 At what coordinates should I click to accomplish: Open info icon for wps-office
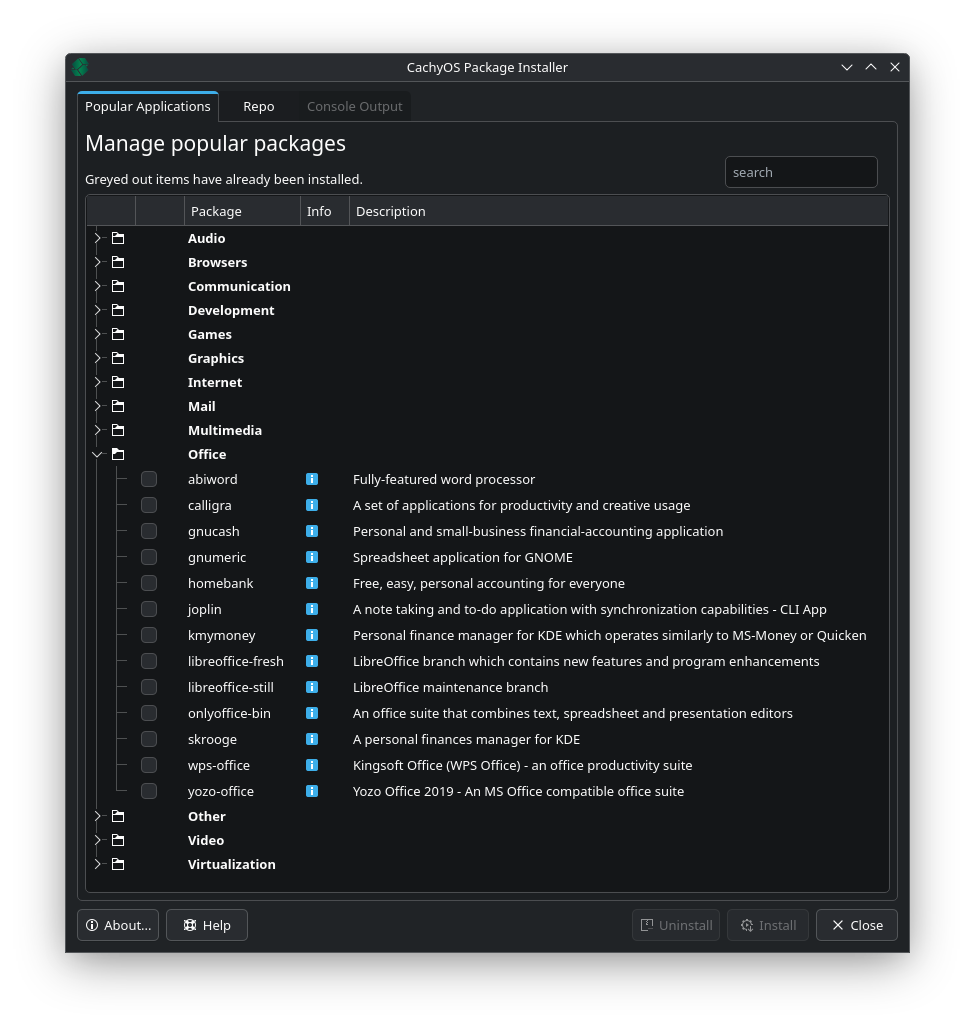[x=312, y=765]
